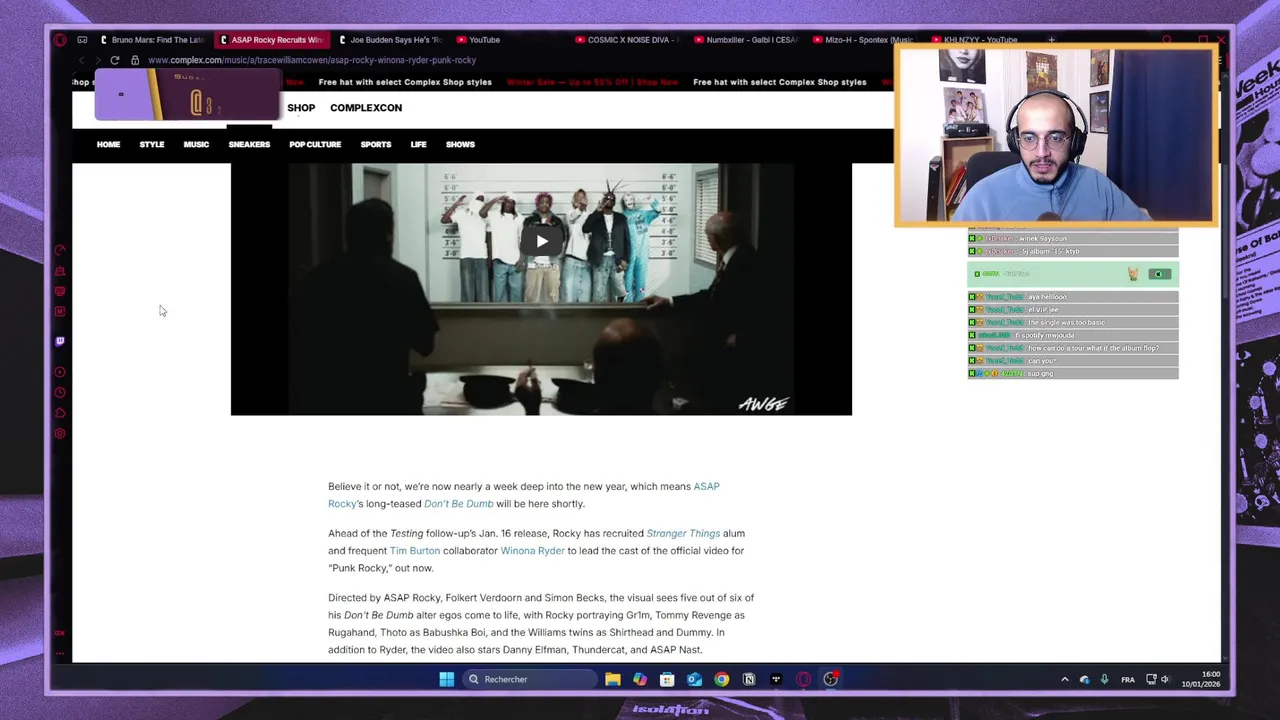Go forward in browser history
Viewport: 1280px width, 720px height.
(98, 60)
